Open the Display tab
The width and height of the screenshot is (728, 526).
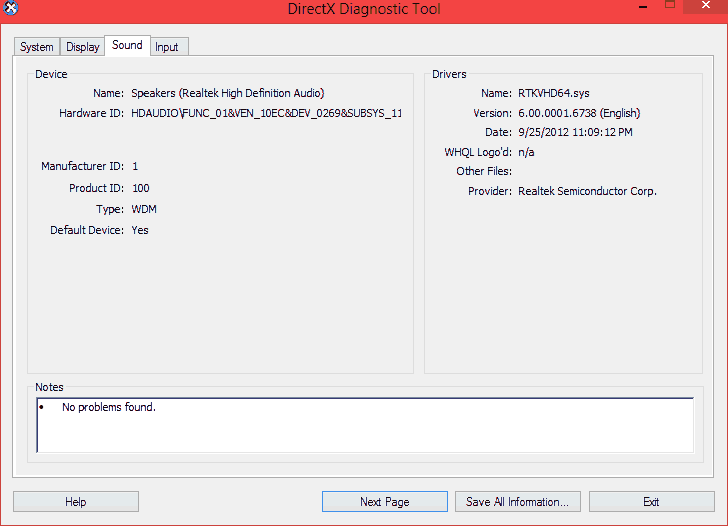[x=83, y=47]
